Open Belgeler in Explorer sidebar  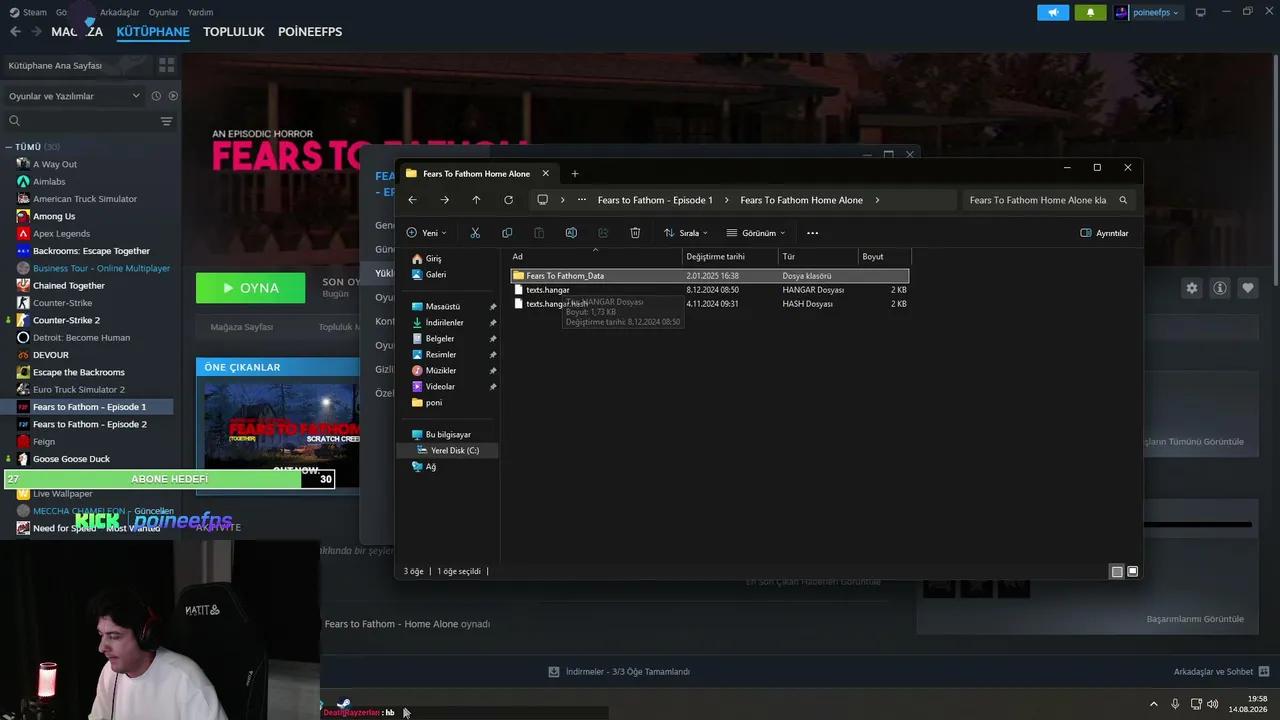pos(433,338)
